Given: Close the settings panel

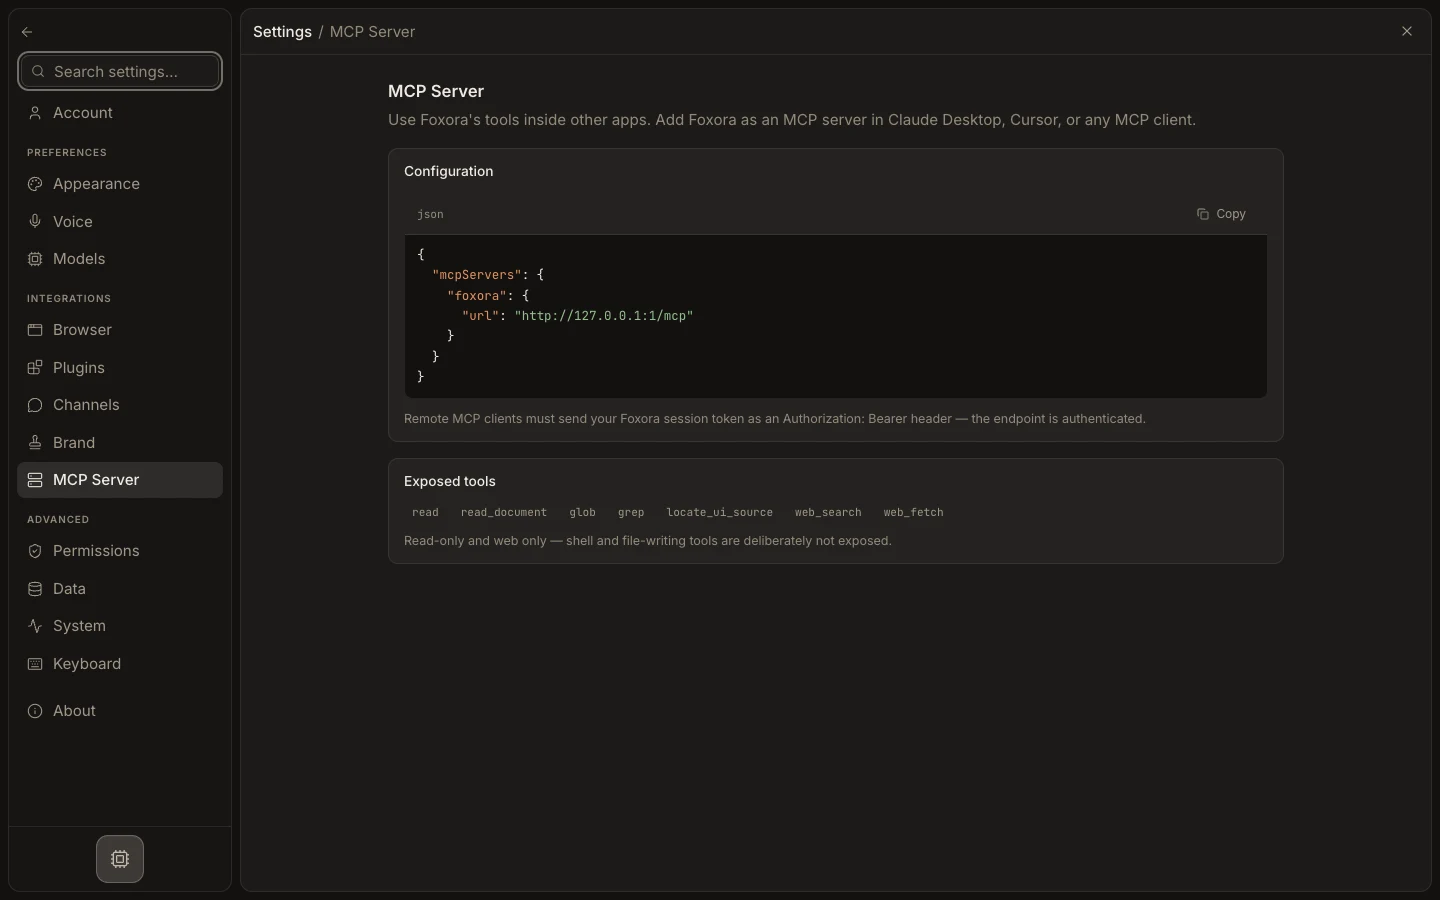Looking at the screenshot, I should pyautogui.click(x=1407, y=32).
